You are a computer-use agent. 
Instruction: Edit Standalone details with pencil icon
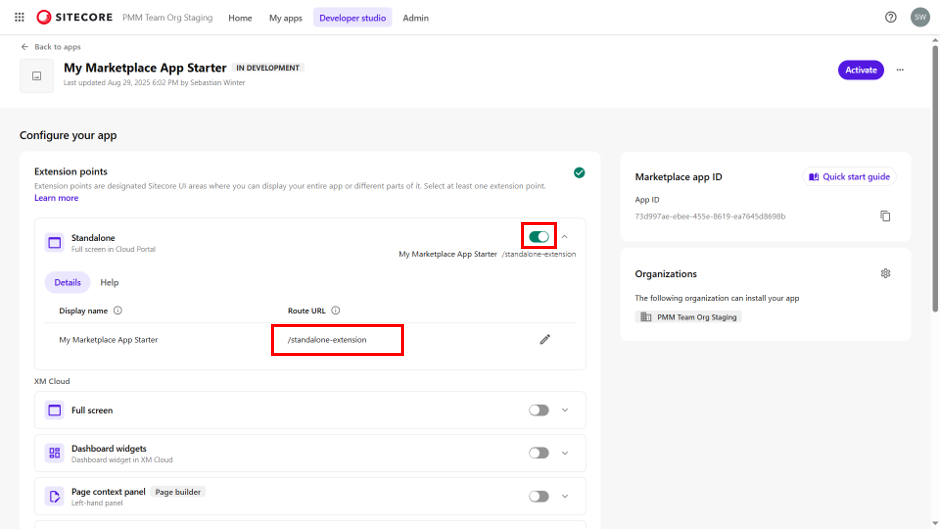pos(544,339)
